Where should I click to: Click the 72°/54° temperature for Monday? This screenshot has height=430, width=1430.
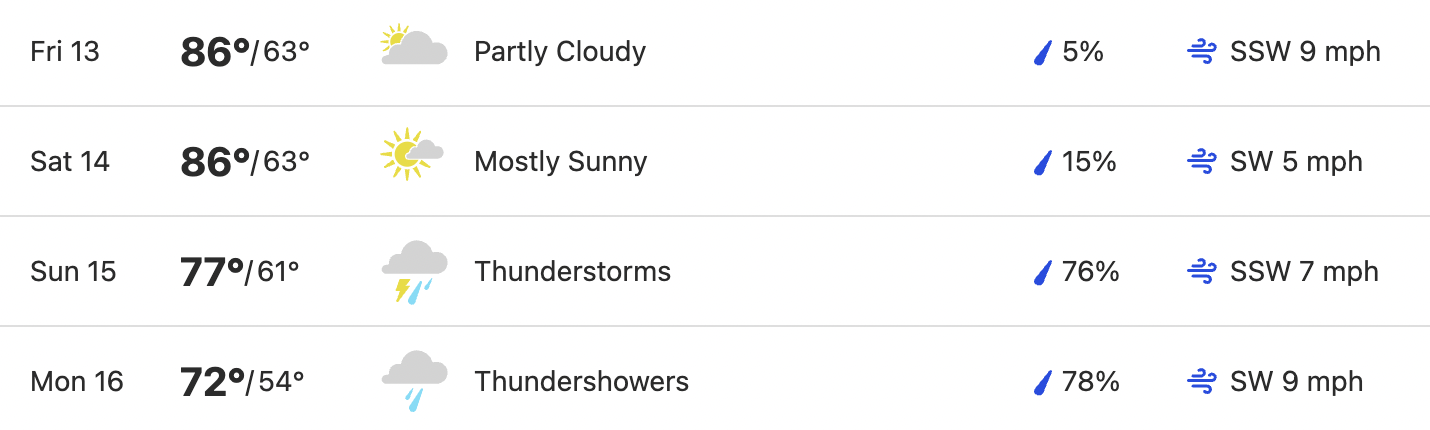tap(242, 382)
